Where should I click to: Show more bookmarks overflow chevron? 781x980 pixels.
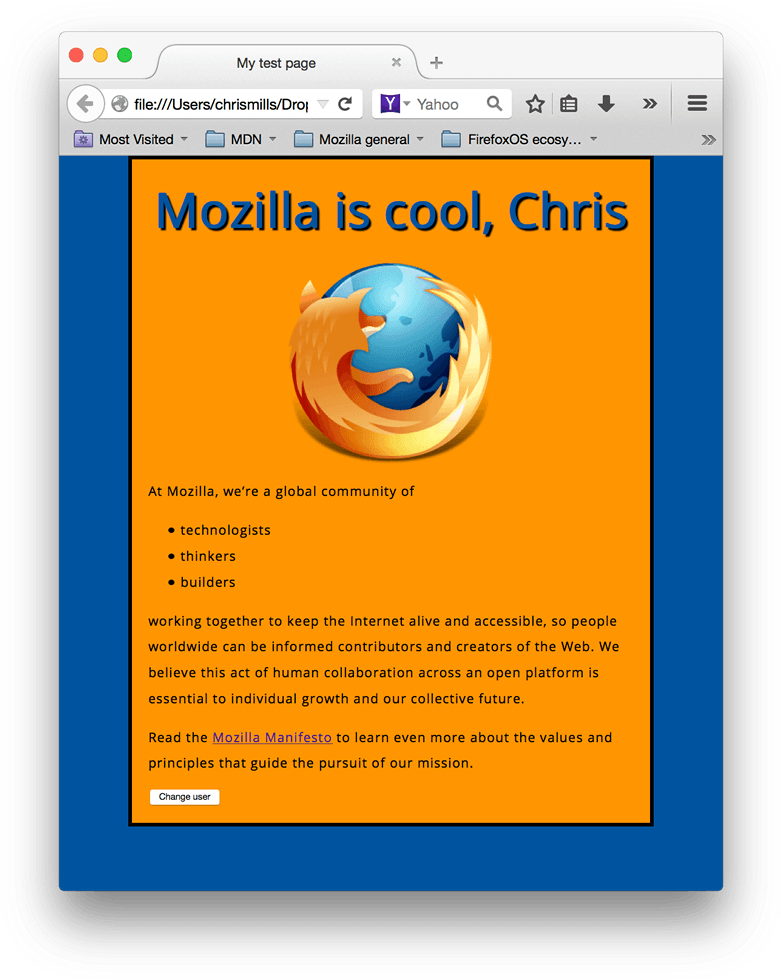tap(708, 139)
